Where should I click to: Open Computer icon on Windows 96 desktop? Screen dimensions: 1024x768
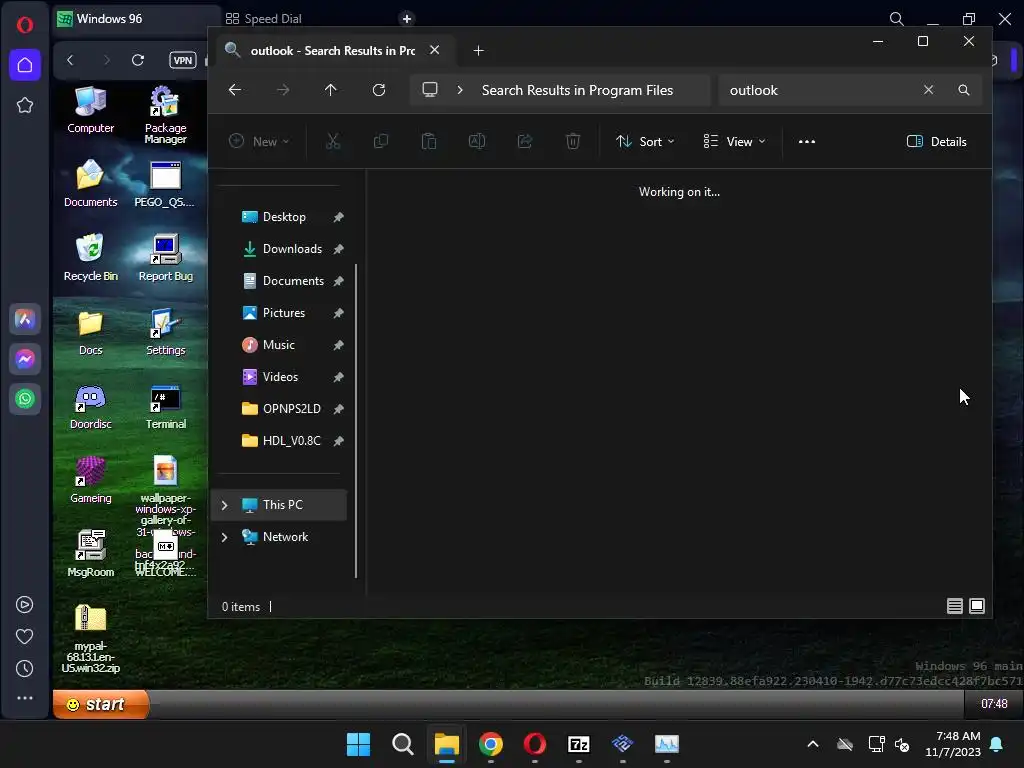(91, 110)
